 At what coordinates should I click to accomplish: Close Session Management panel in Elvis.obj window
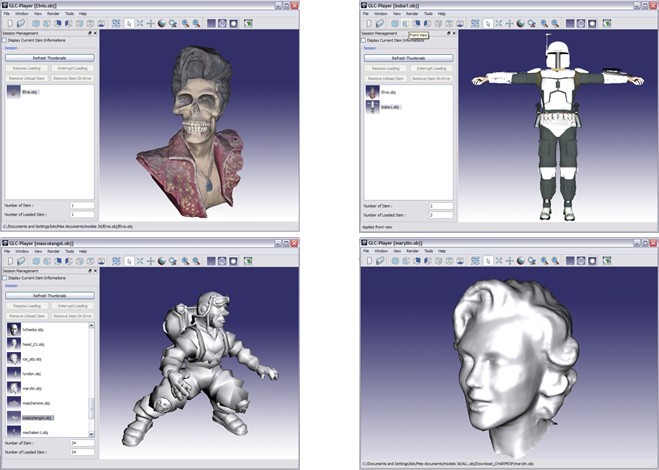tap(95, 33)
